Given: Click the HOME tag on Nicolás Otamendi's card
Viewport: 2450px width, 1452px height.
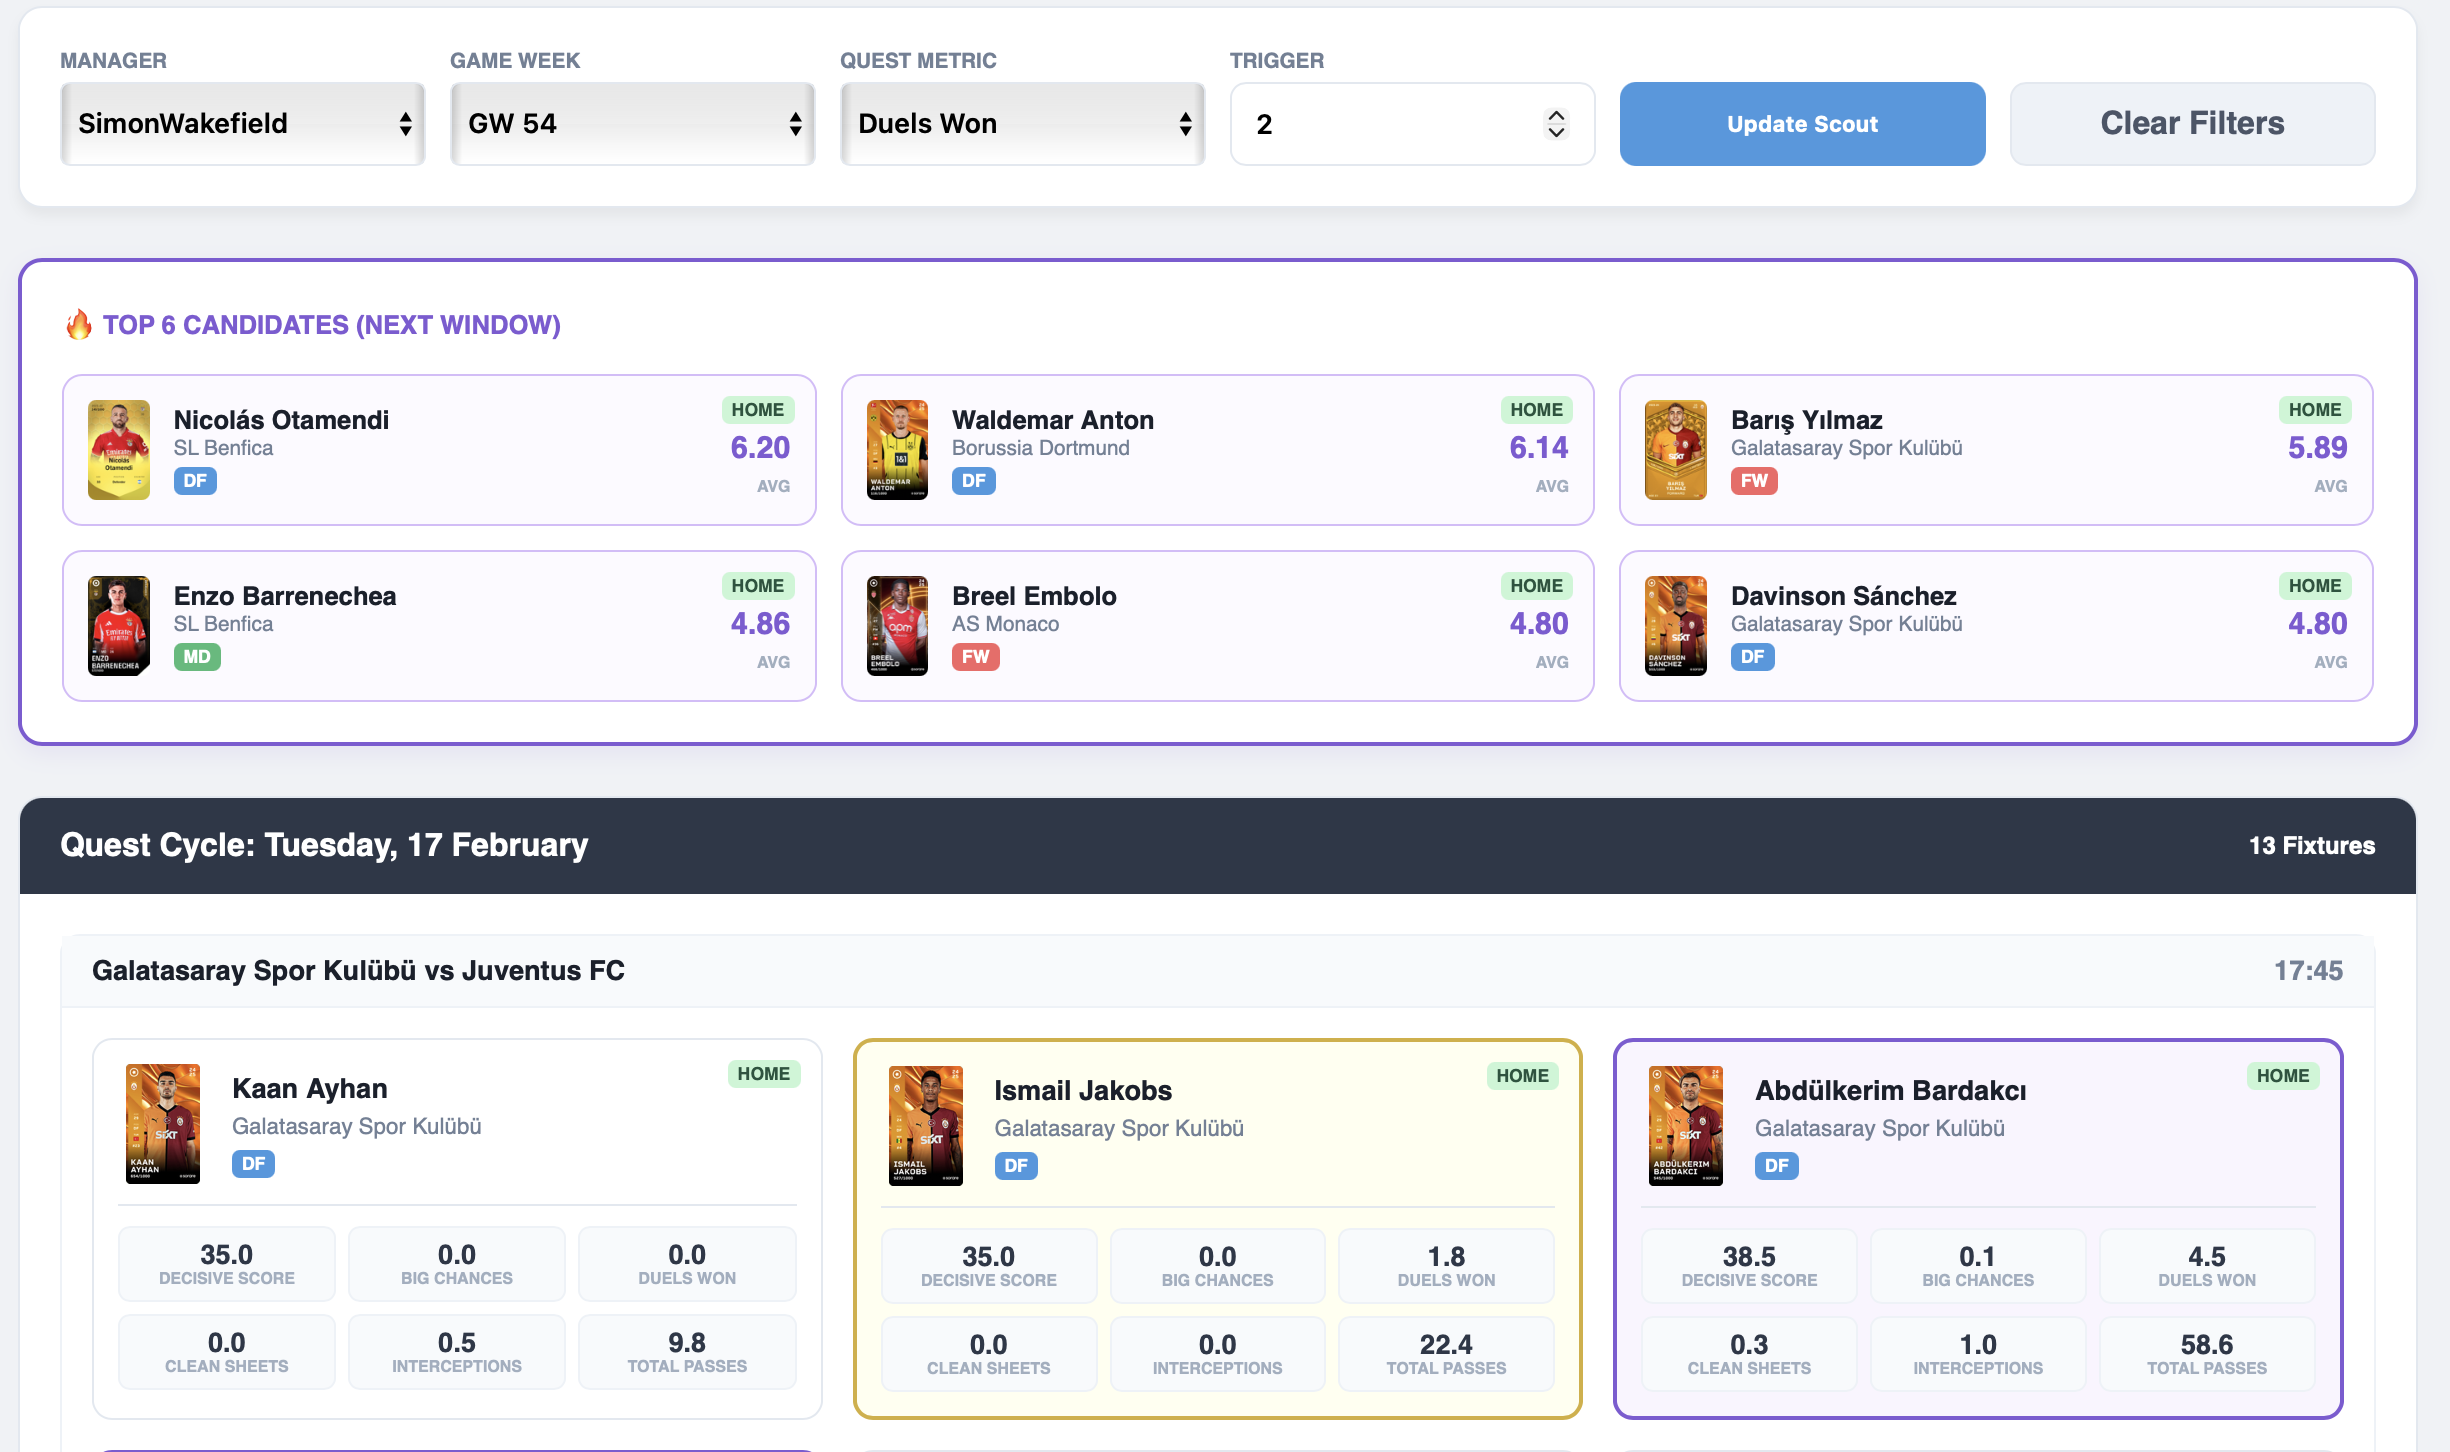Looking at the screenshot, I should (x=758, y=410).
